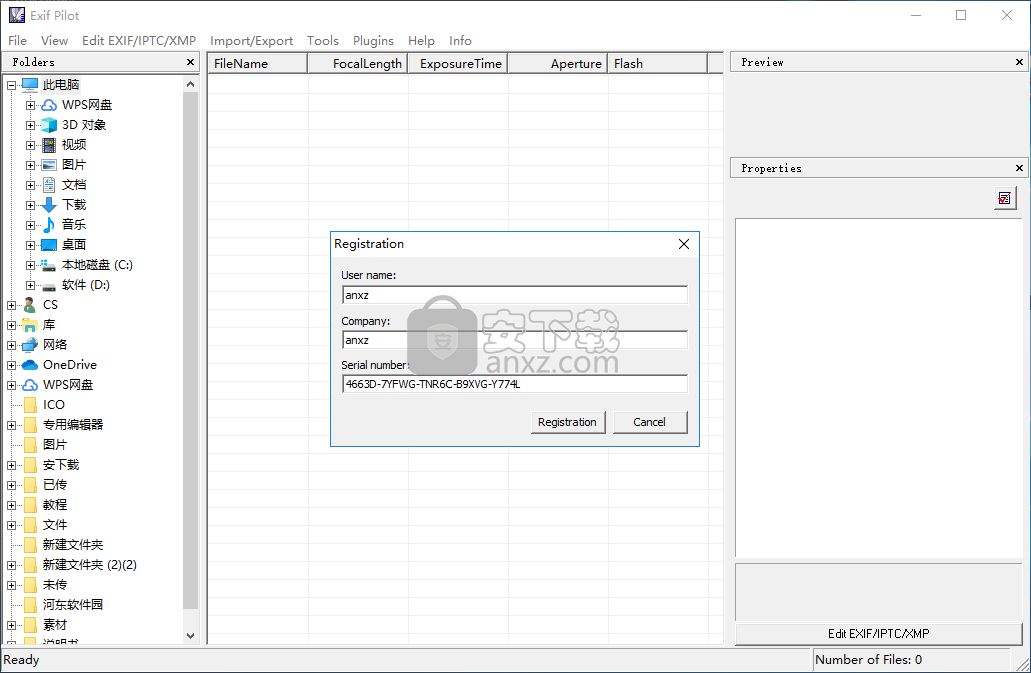
Task: Open the View menu
Action: [x=55, y=41]
